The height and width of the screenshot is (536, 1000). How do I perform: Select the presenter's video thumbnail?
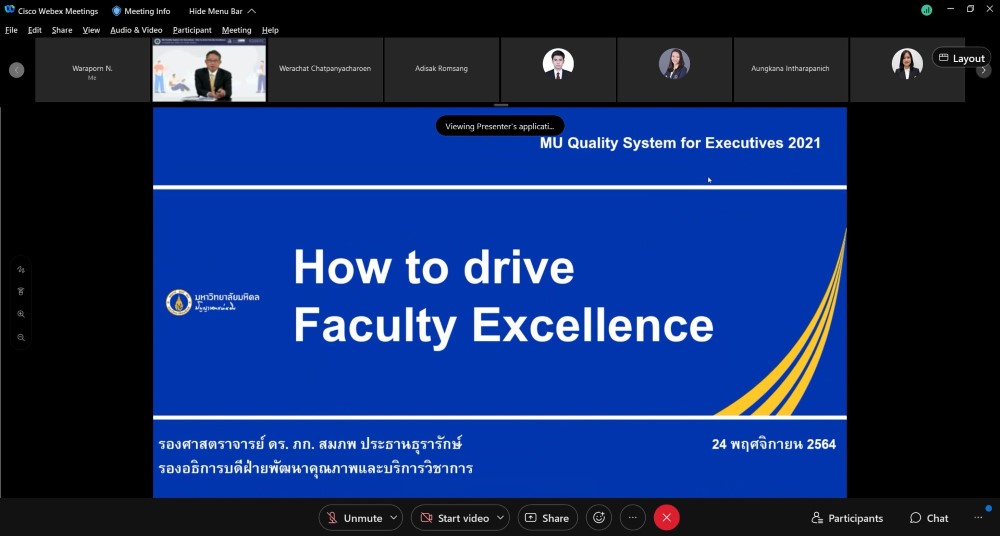coord(209,70)
